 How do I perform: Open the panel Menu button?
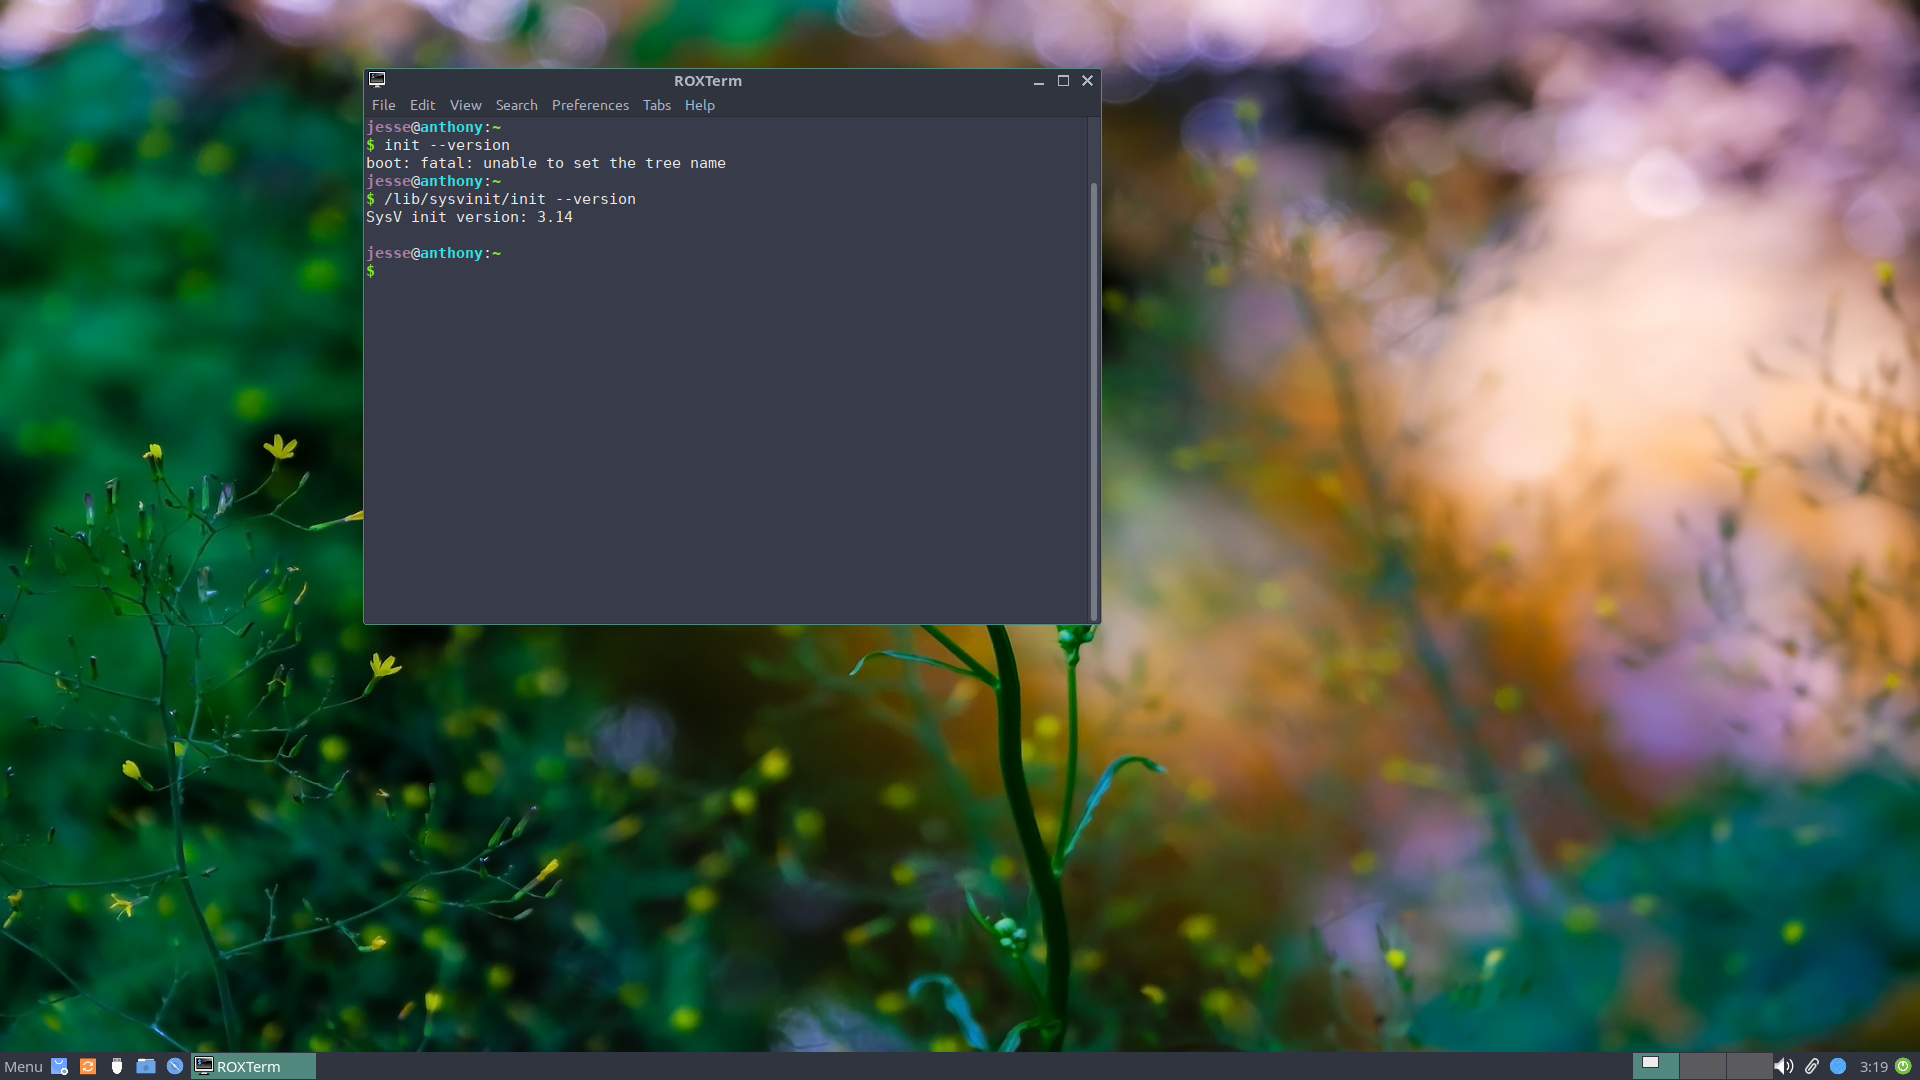(x=23, y=1067)
